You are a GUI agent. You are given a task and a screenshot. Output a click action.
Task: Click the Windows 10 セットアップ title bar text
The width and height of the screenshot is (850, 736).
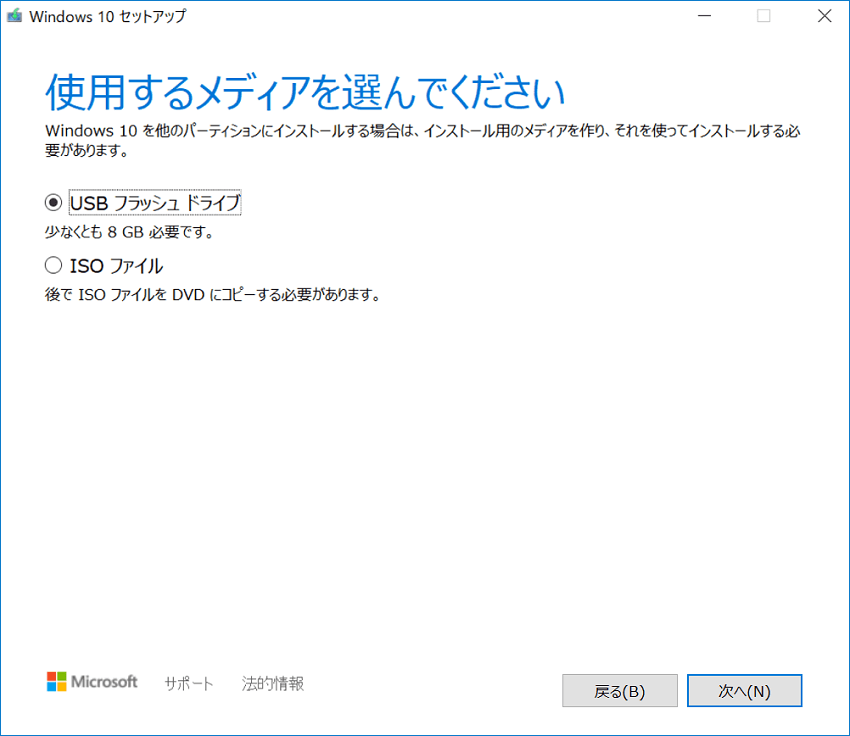point(108,16)
